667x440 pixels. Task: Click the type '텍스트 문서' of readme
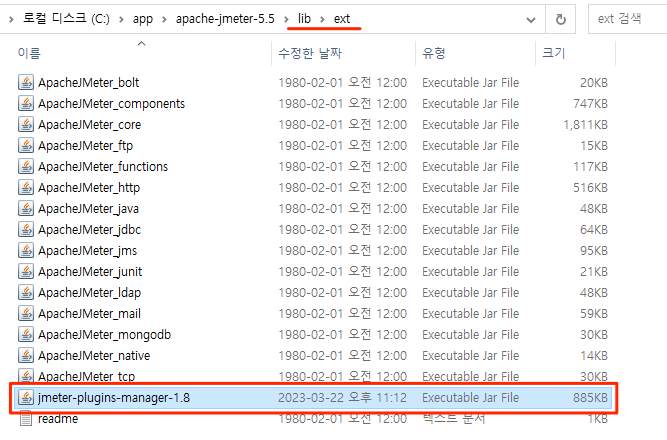[453, 419]
